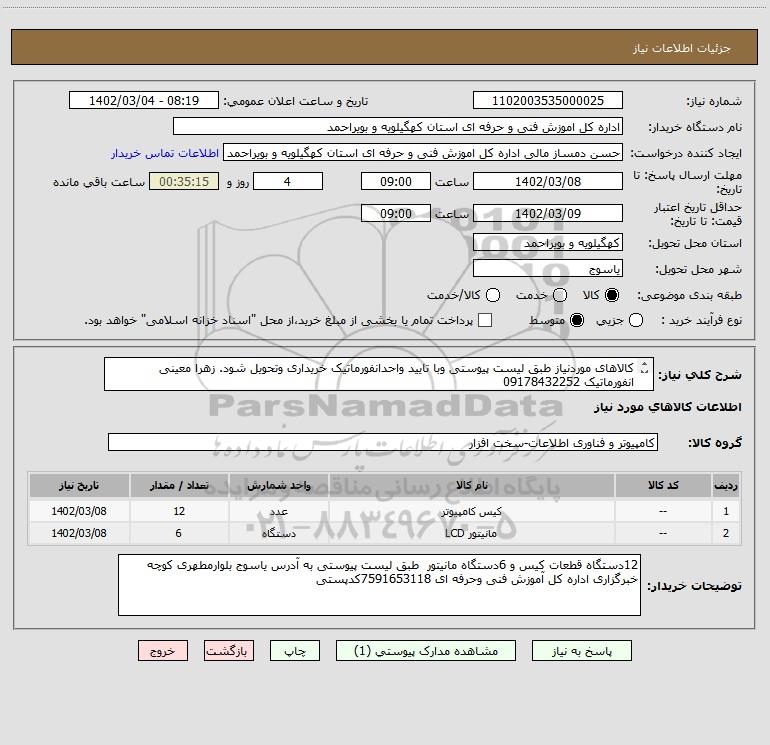Click the نام کالا column header
The width and height of the screenshot is (770, 745).
471,485
